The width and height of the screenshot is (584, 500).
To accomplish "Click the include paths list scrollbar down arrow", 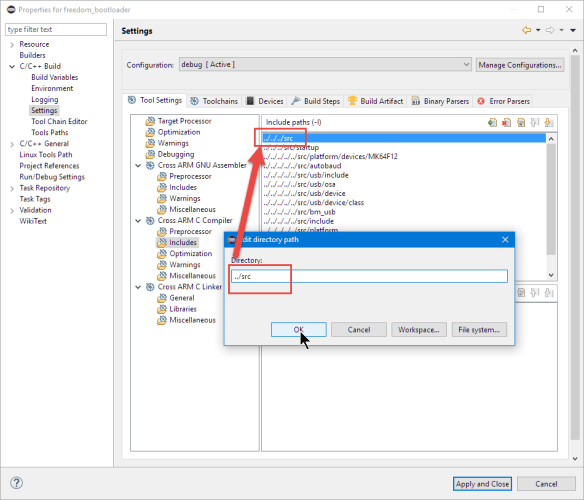I will pyautogui.click(x=551, y=275).
